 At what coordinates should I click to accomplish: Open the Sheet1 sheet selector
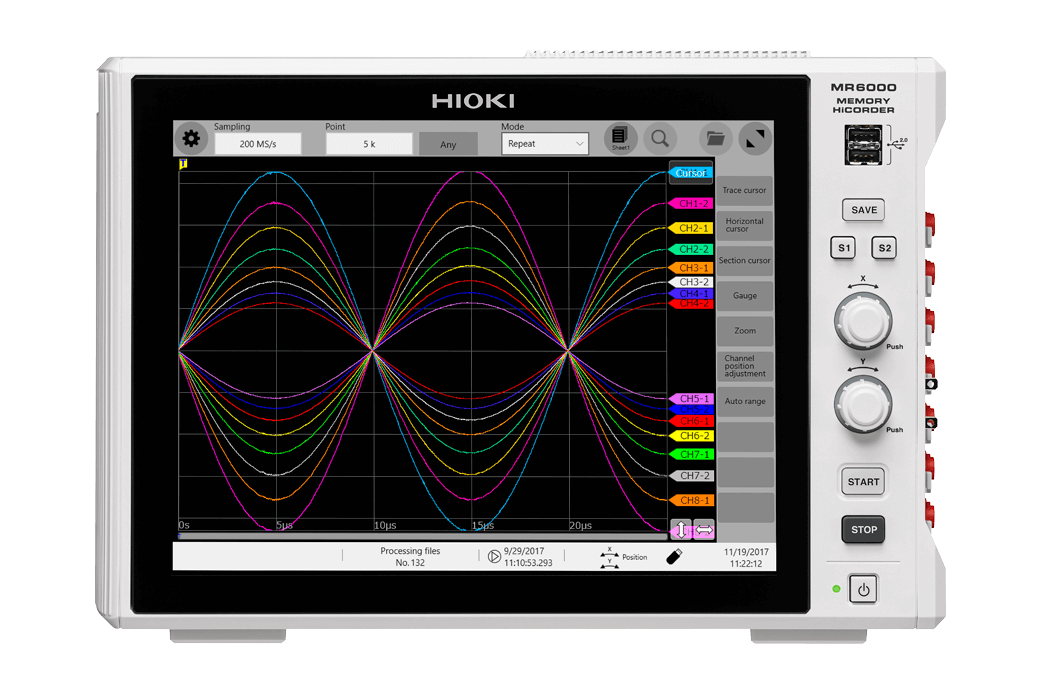pyautogui.click(x=620, y=138)
